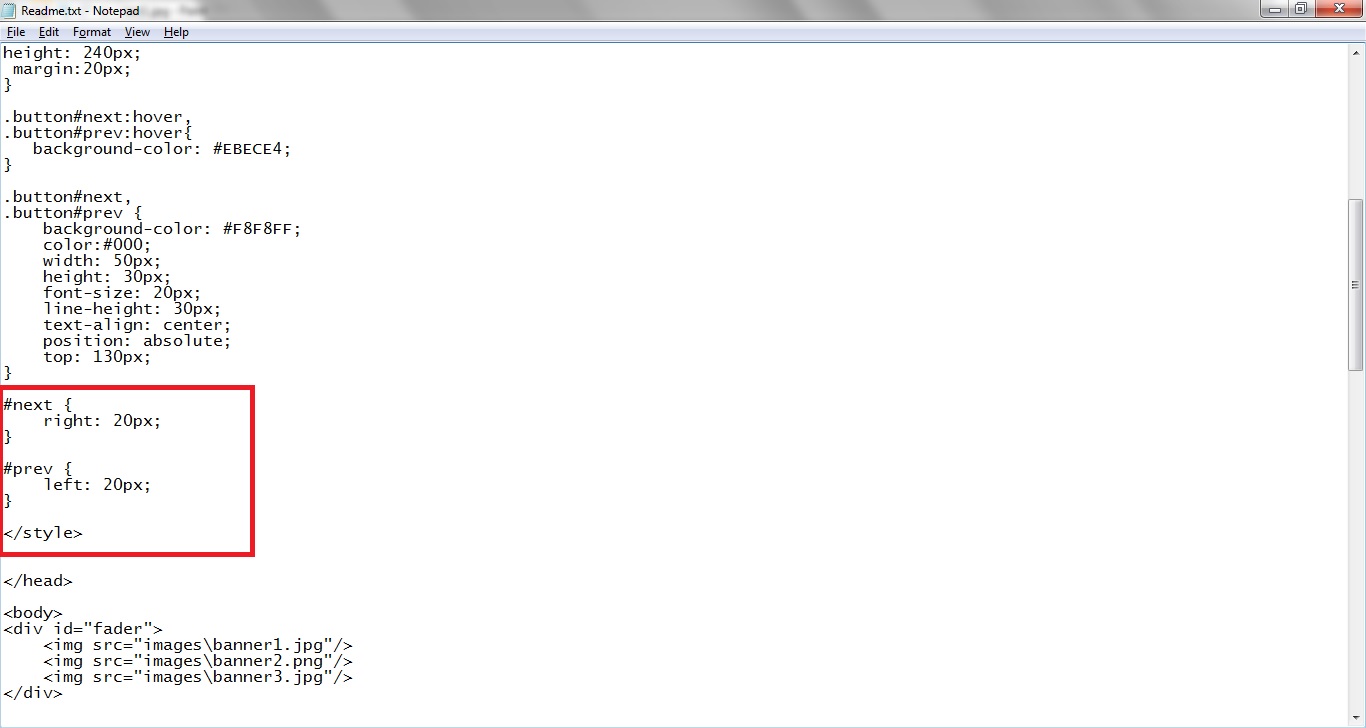Click the banner2.png image source line
This screenshot has width=1366, height=728.
[x=198, y=661]
